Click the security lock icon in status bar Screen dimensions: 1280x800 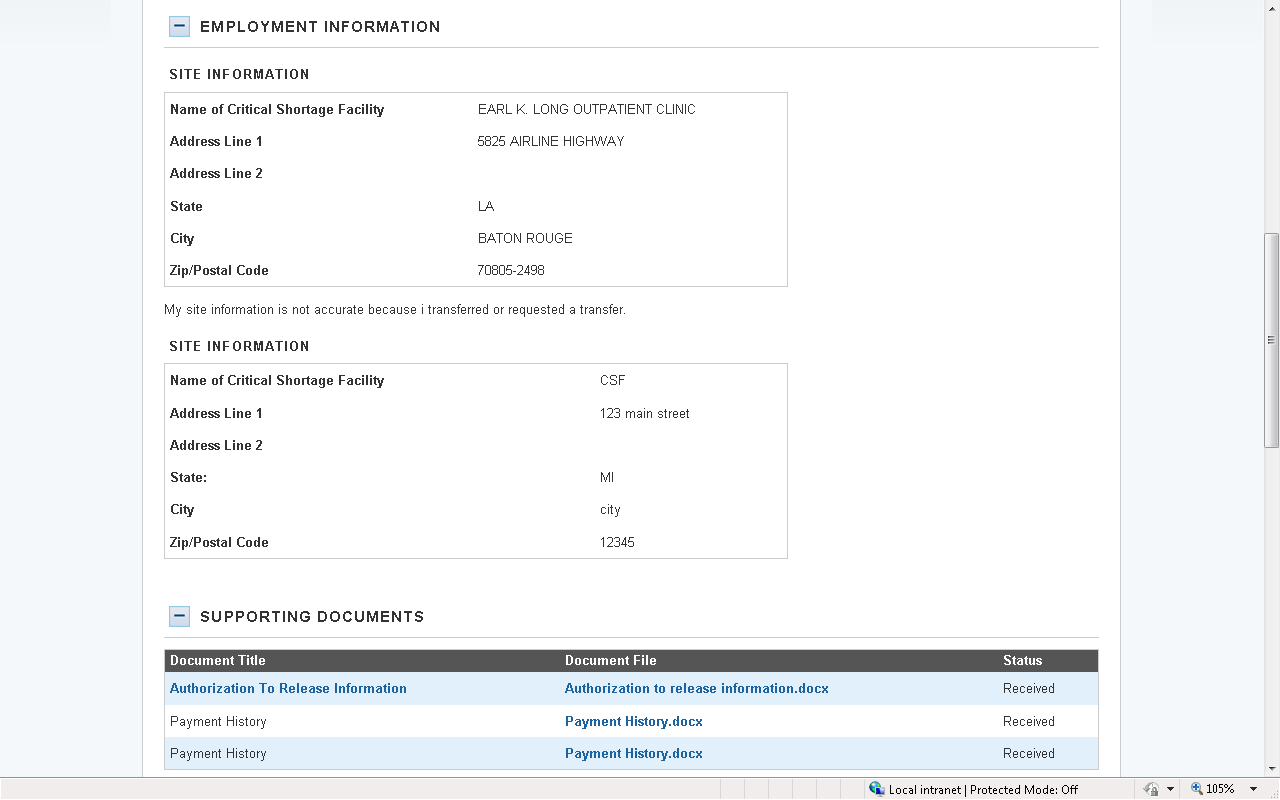pyautogui.click(x=1151, y=789)
